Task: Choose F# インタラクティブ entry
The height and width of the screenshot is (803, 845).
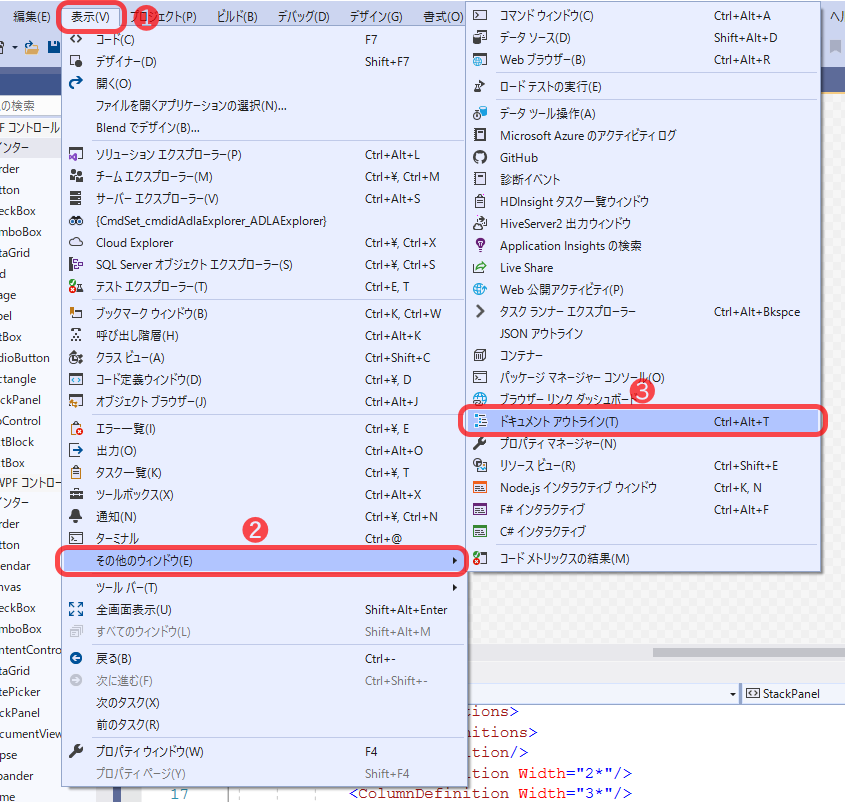Action: coord(642,509)
